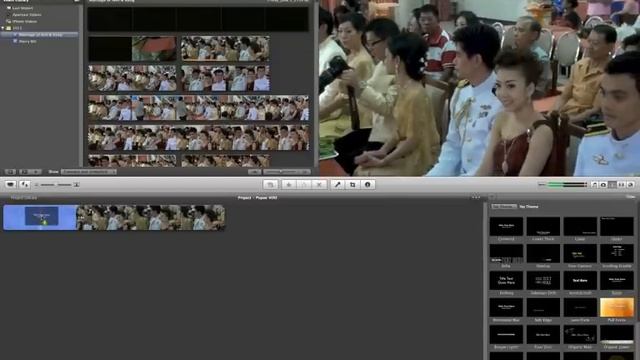Add the selection to the project
The width and height of the screenshot is (640, 360).
coord(270,184)
